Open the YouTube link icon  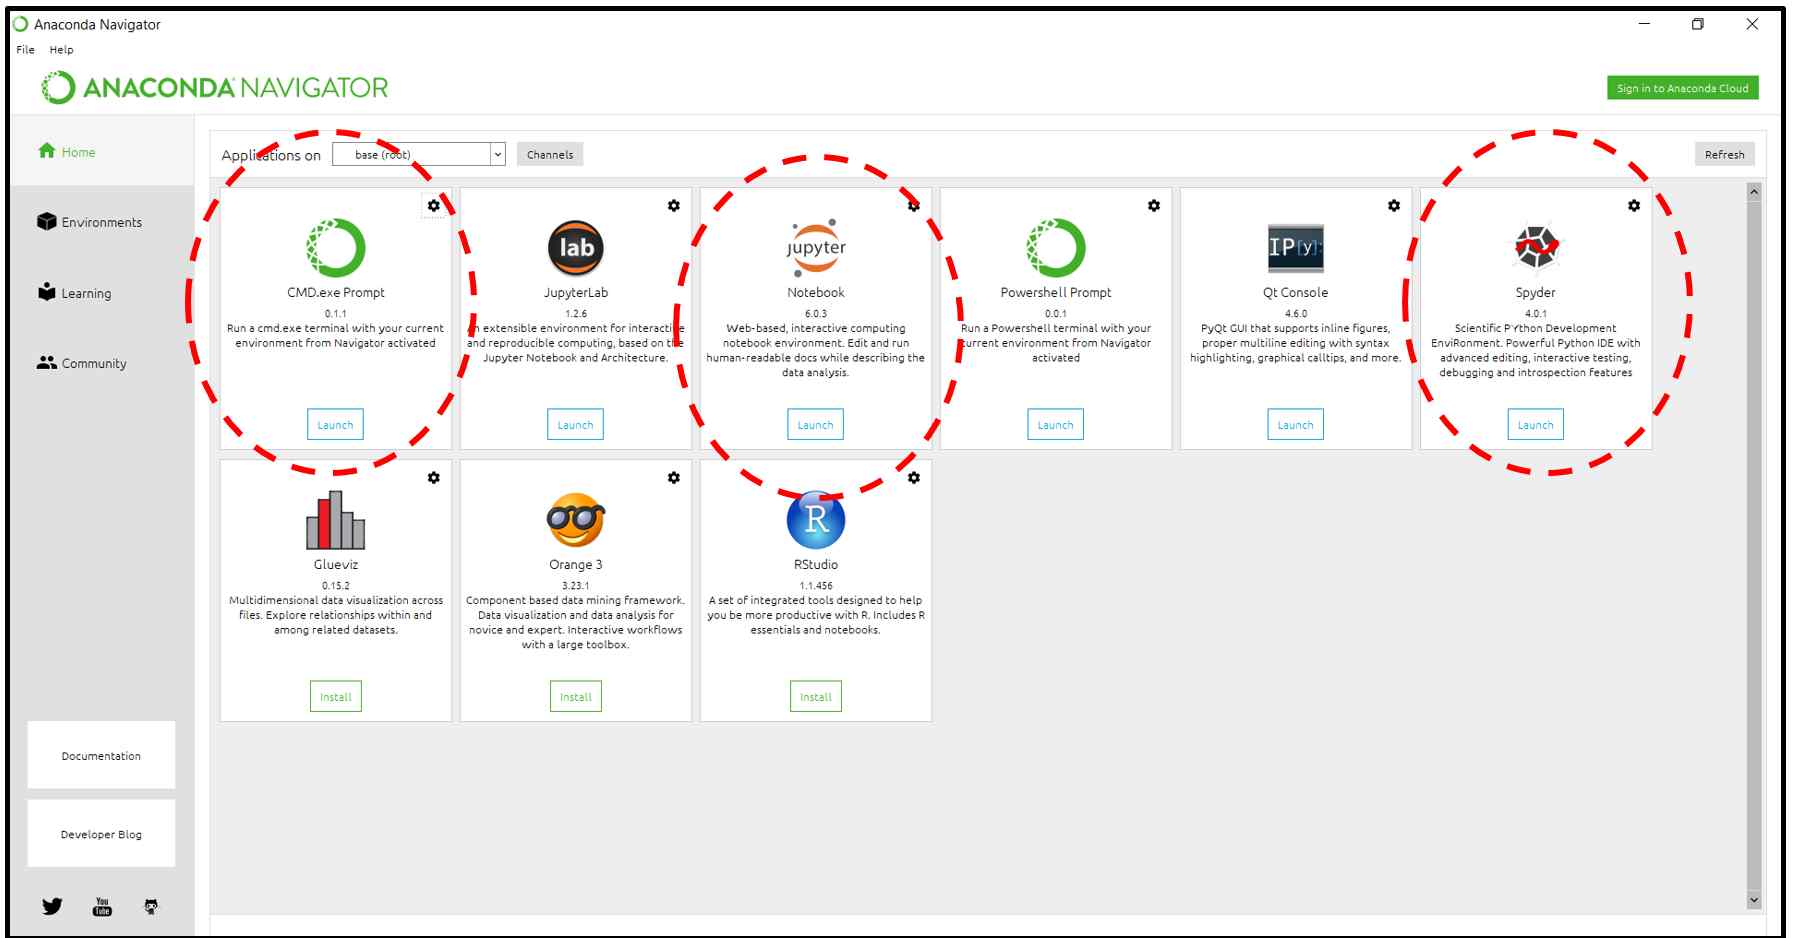click(x=102, y=906)
